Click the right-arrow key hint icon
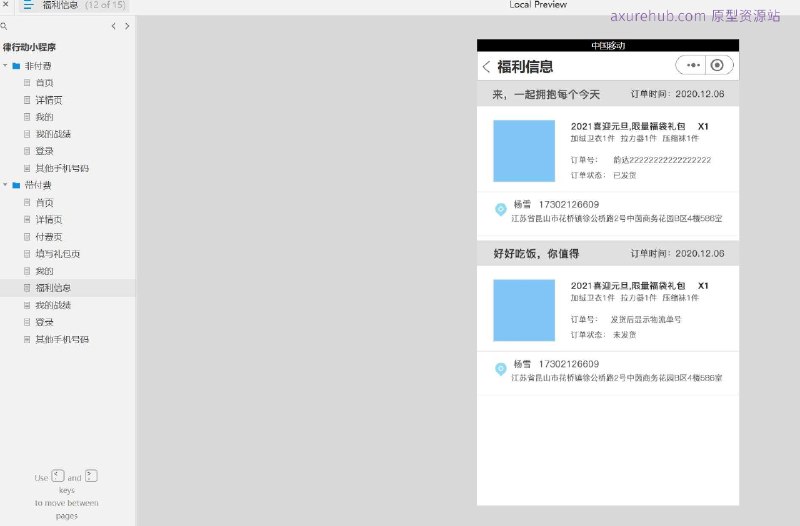The width and height of the screenshot is (800, 526). [91, 476]
